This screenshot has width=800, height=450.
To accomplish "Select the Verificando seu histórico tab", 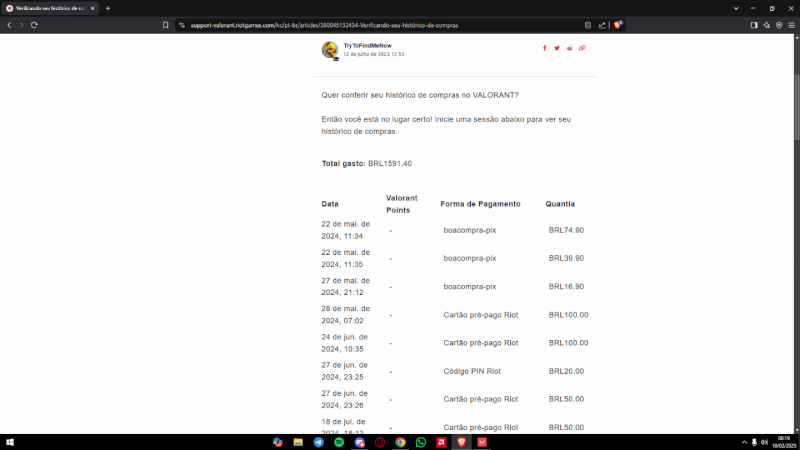I will (x=50, y=8).
